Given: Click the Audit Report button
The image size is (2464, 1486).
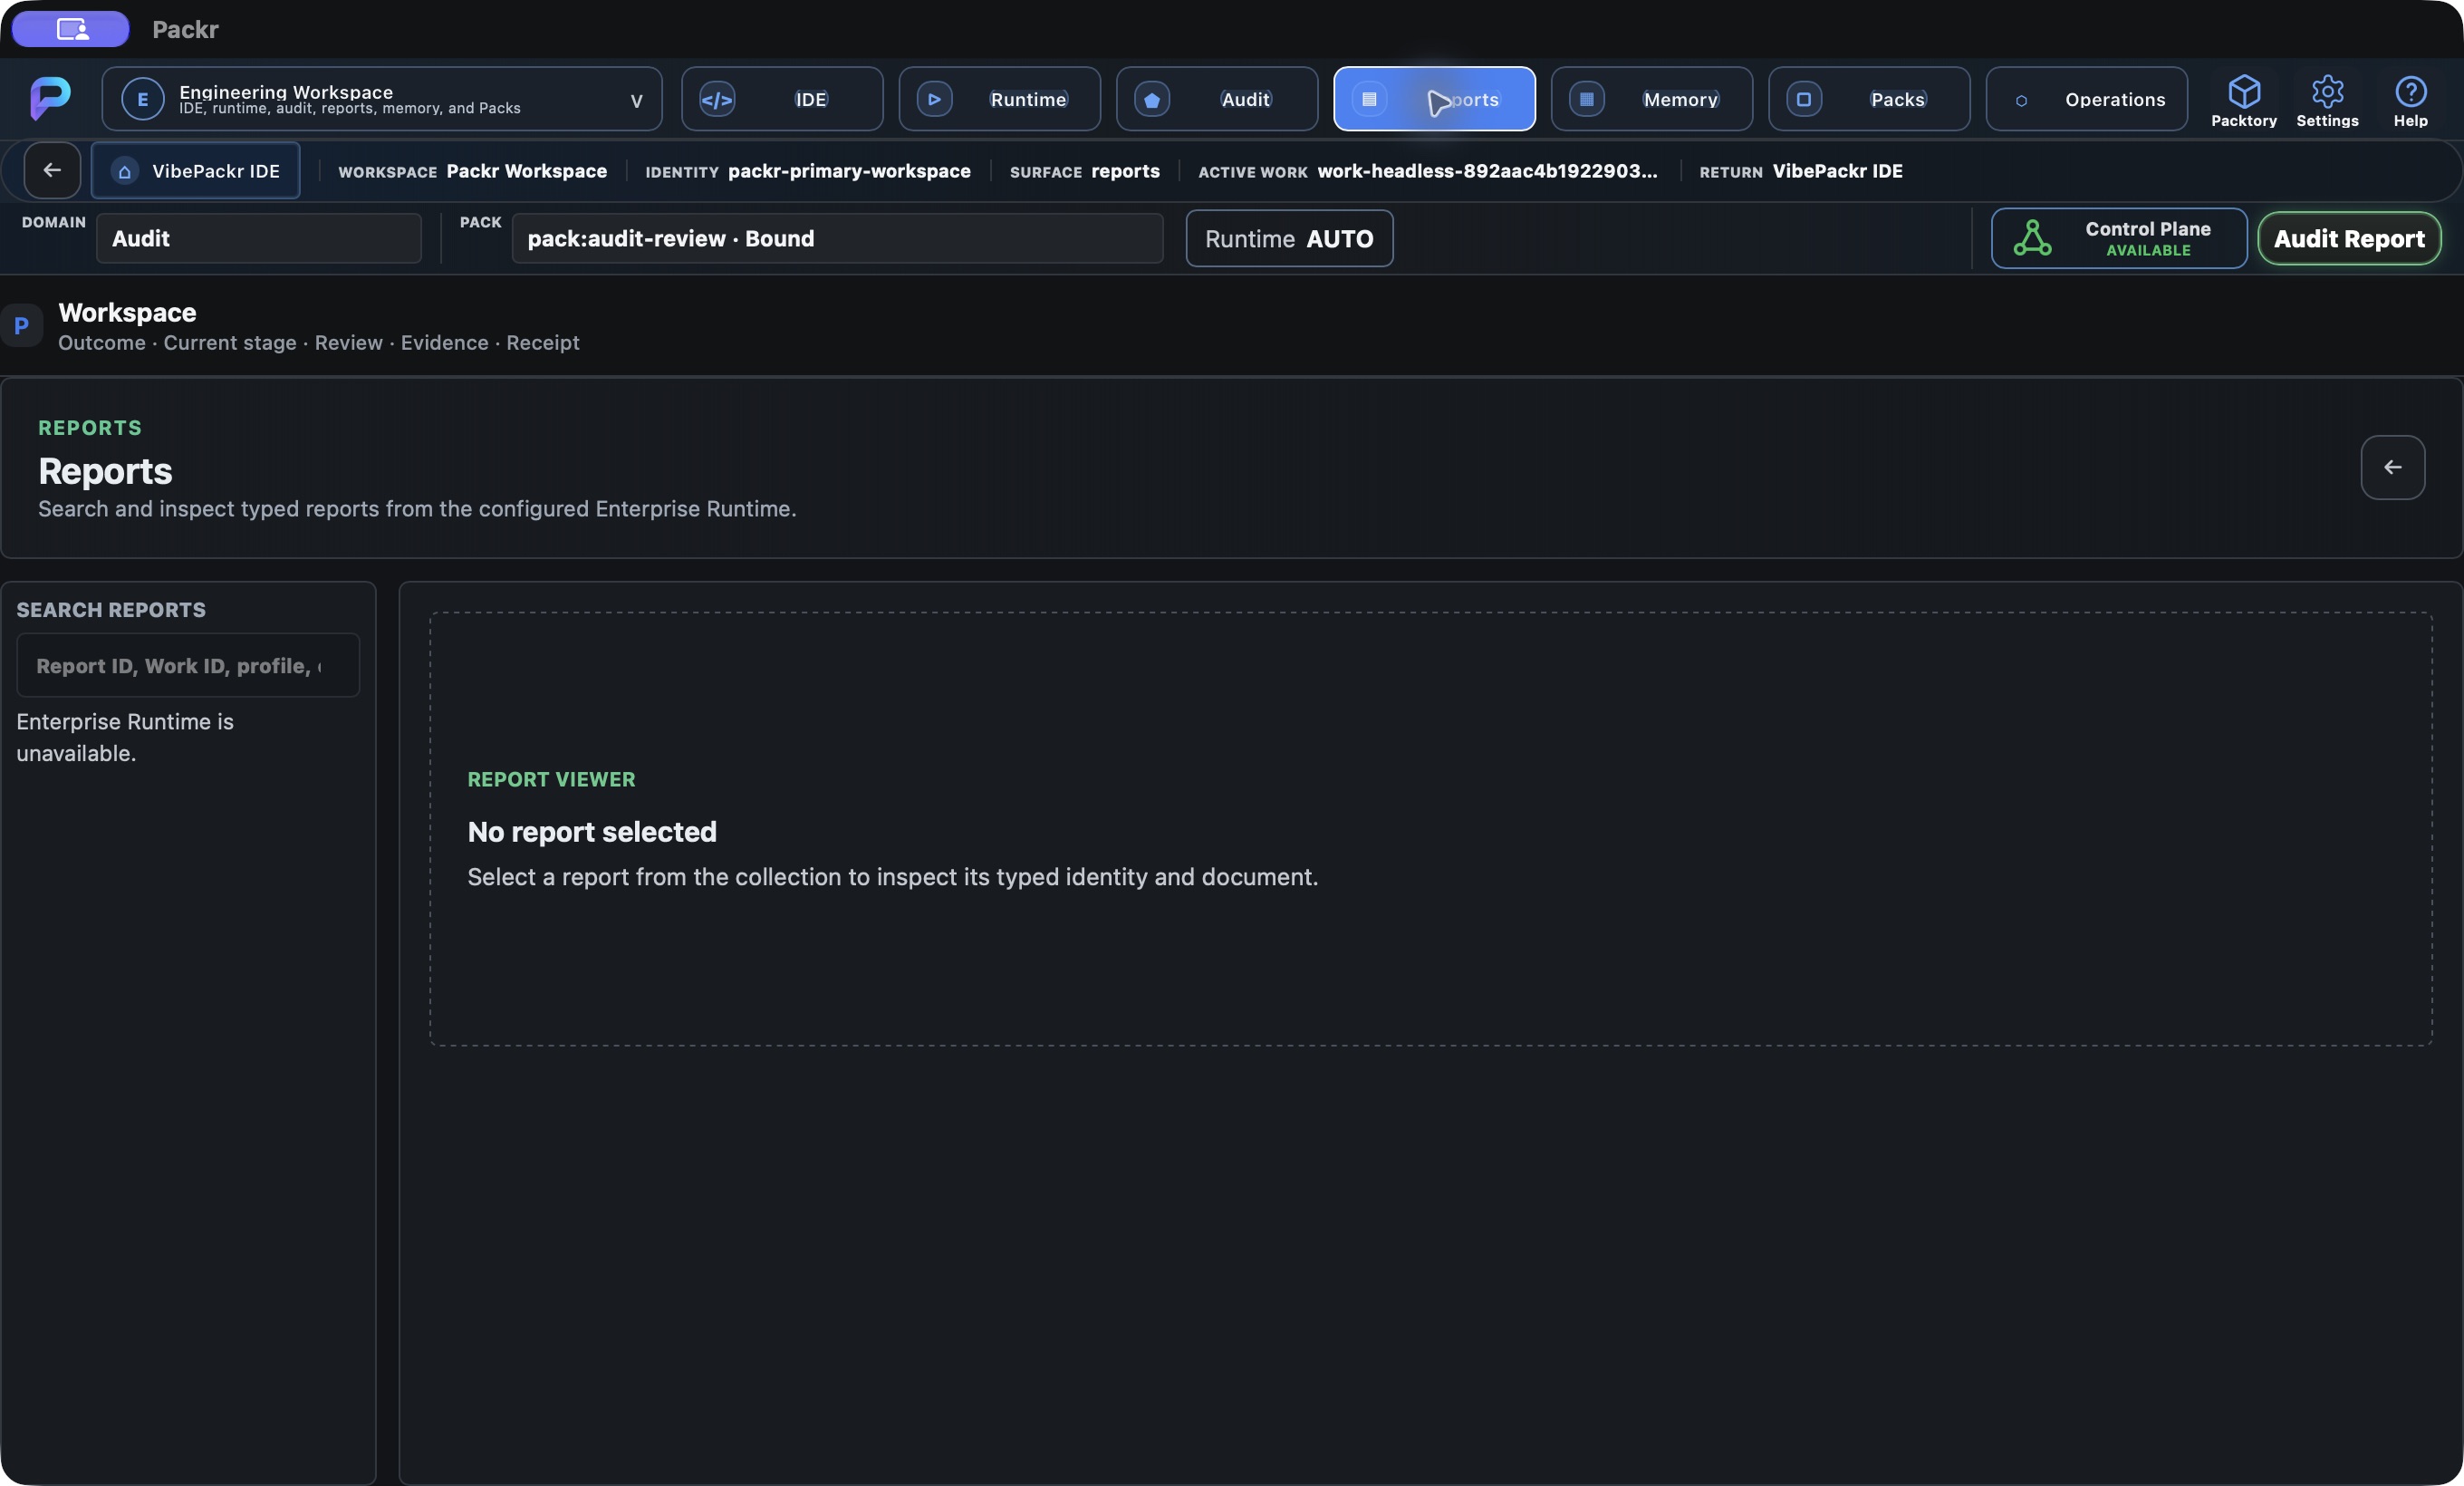Looking at the screenshot, I should pyautogui.click(x=2349, y=238).
